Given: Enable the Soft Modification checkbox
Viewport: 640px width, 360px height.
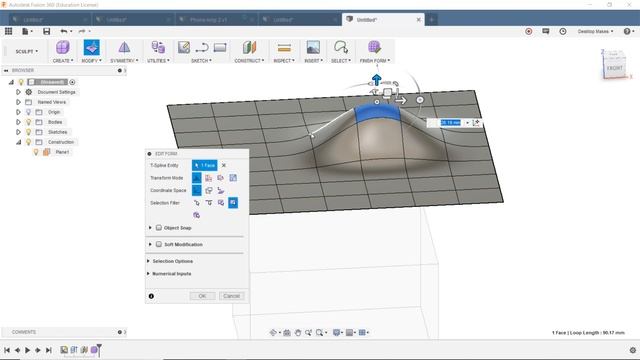Looking at the screenshot, I should click(x=159, y=244).
